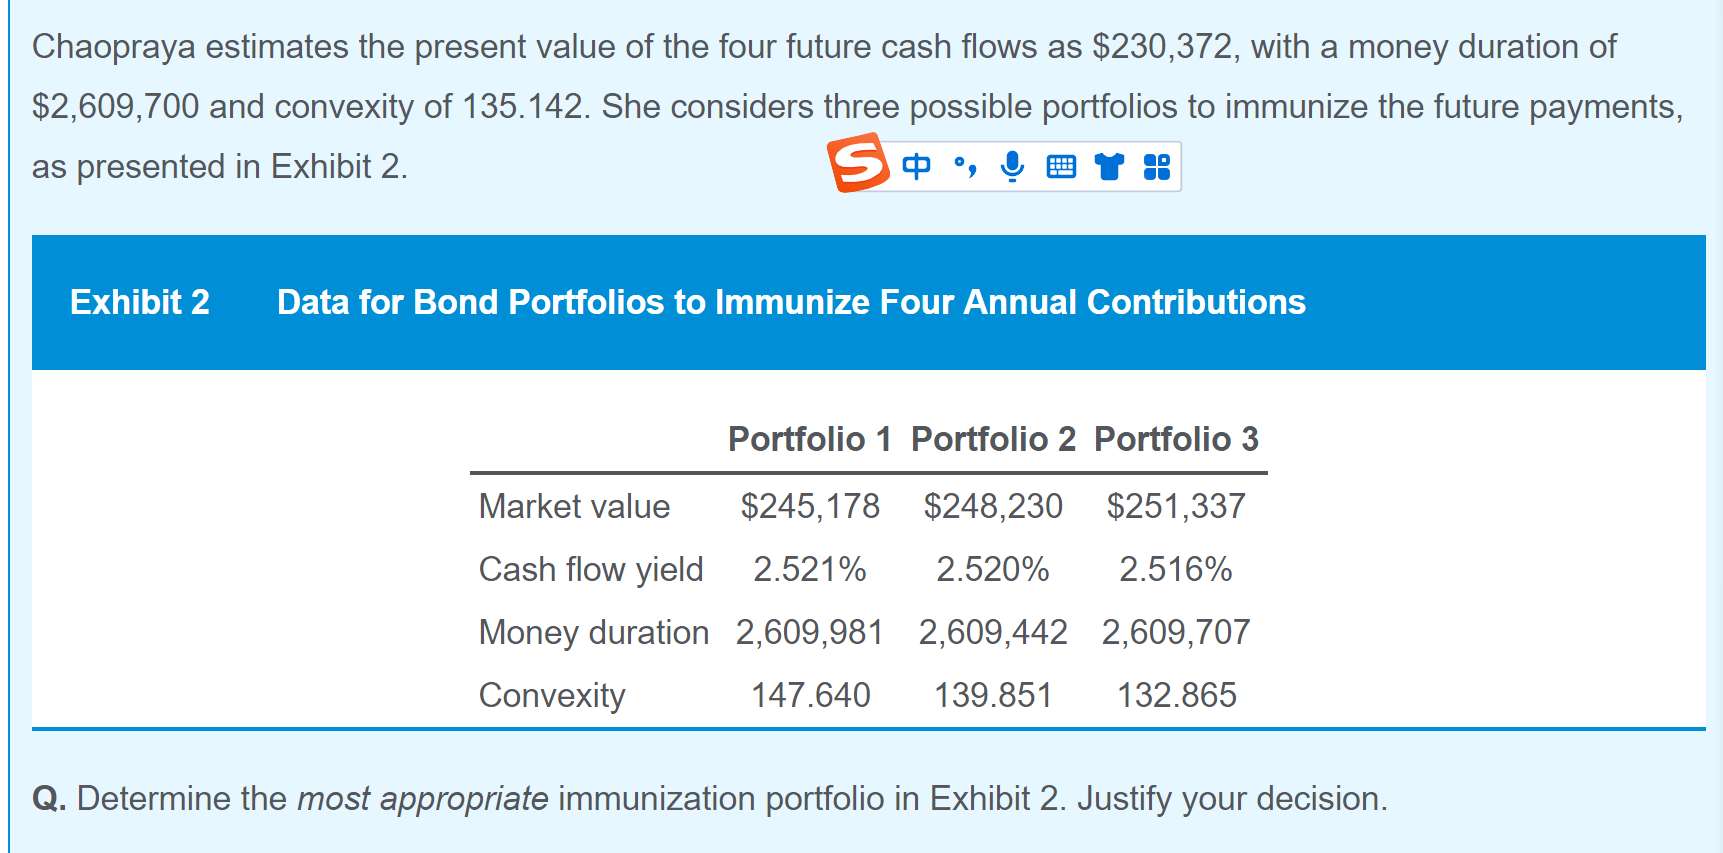The height and width of the screenshot is (853, 1723).
Task: Click the Portfolio 2 market value $248,230
Action: [993, 506]
